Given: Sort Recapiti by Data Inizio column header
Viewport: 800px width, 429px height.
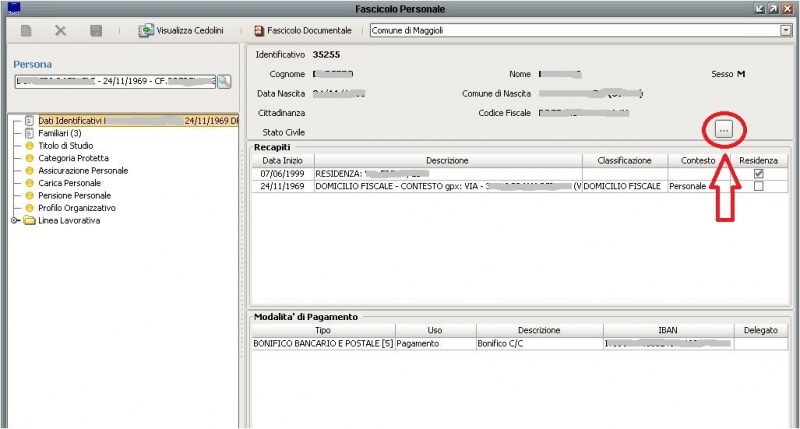Looking at the screenshot, I should (x=283, y=160).
